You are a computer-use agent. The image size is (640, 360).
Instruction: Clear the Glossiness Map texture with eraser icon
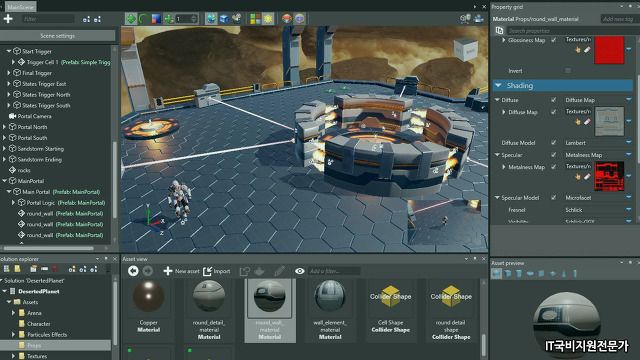click(x=587, y=50)
